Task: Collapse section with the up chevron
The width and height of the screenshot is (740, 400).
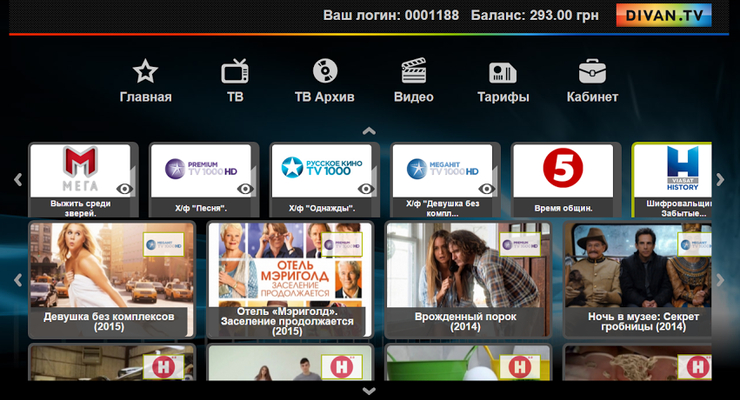Action: [369, 131]
